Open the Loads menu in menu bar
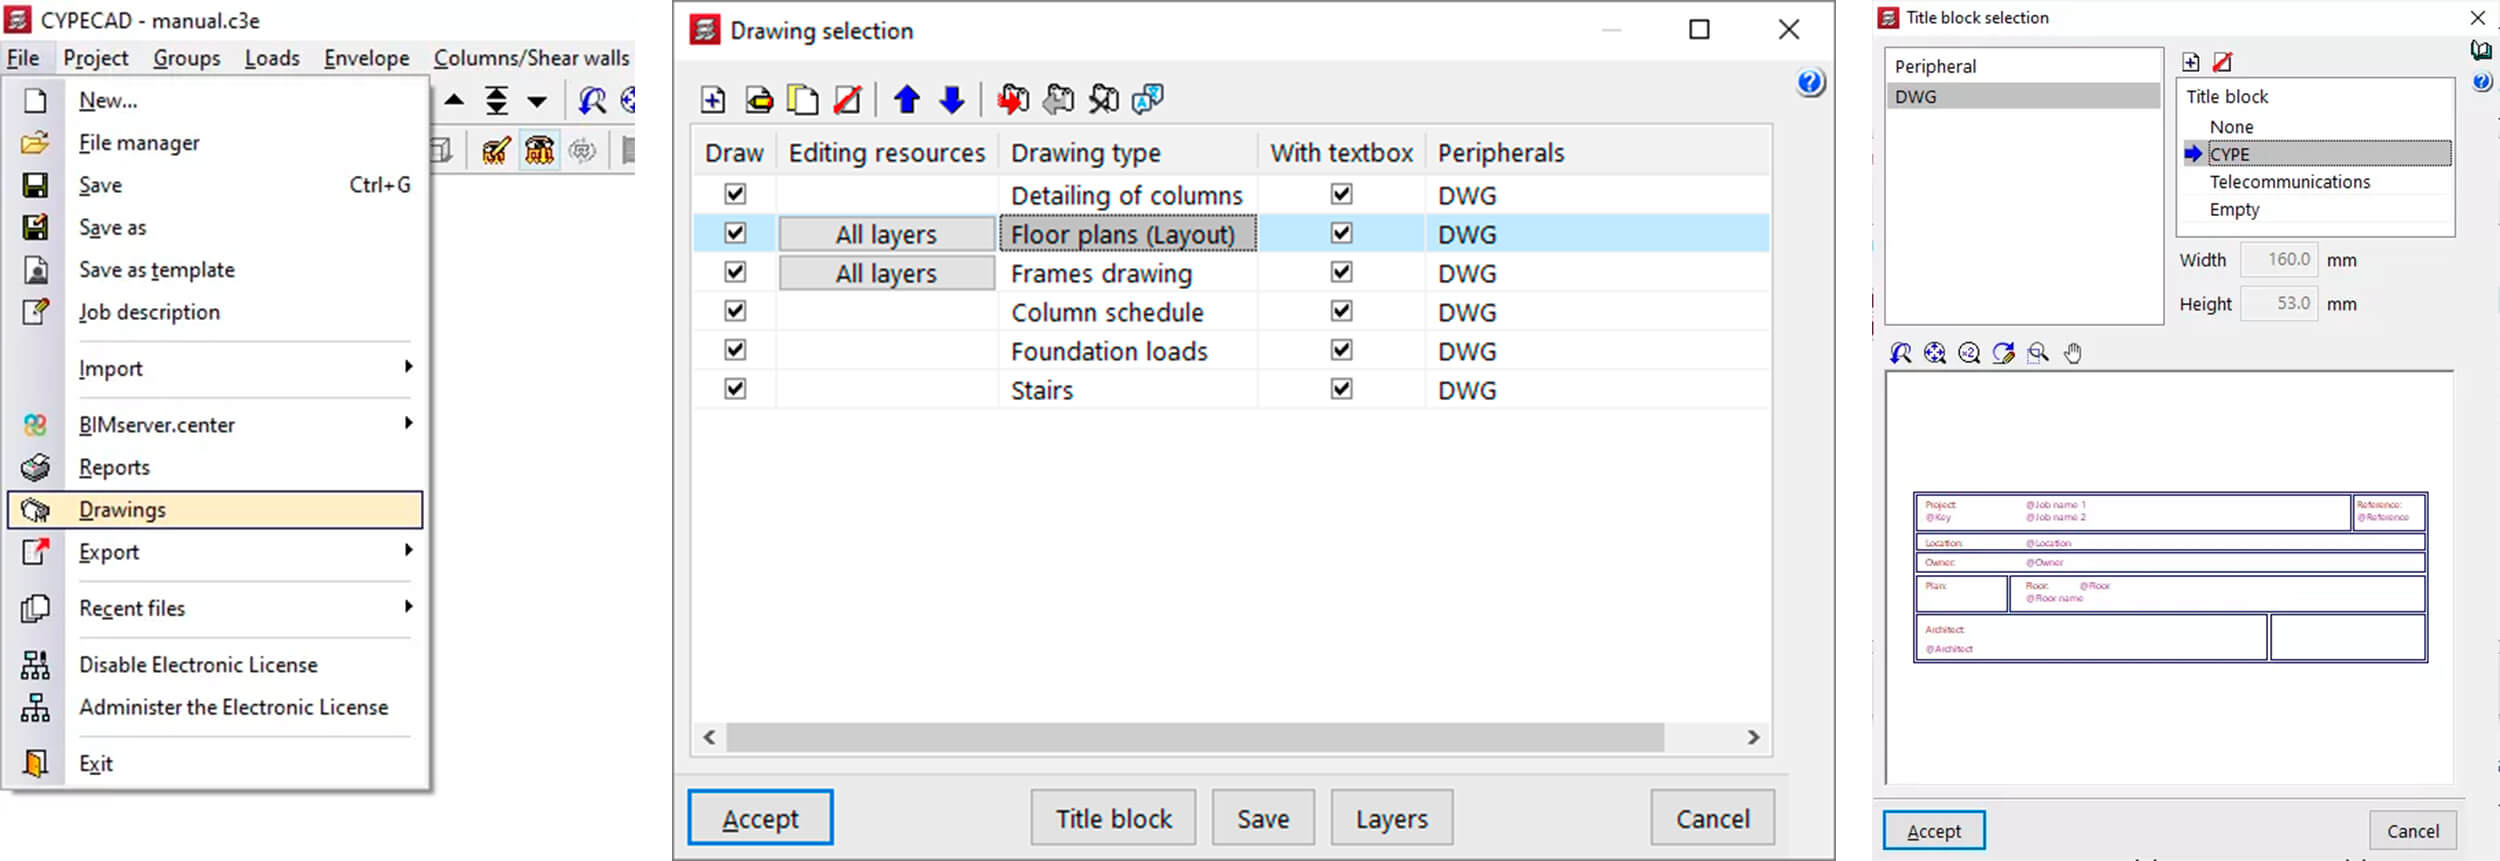This screenshot has height=861, width=2500. [272, 58]
